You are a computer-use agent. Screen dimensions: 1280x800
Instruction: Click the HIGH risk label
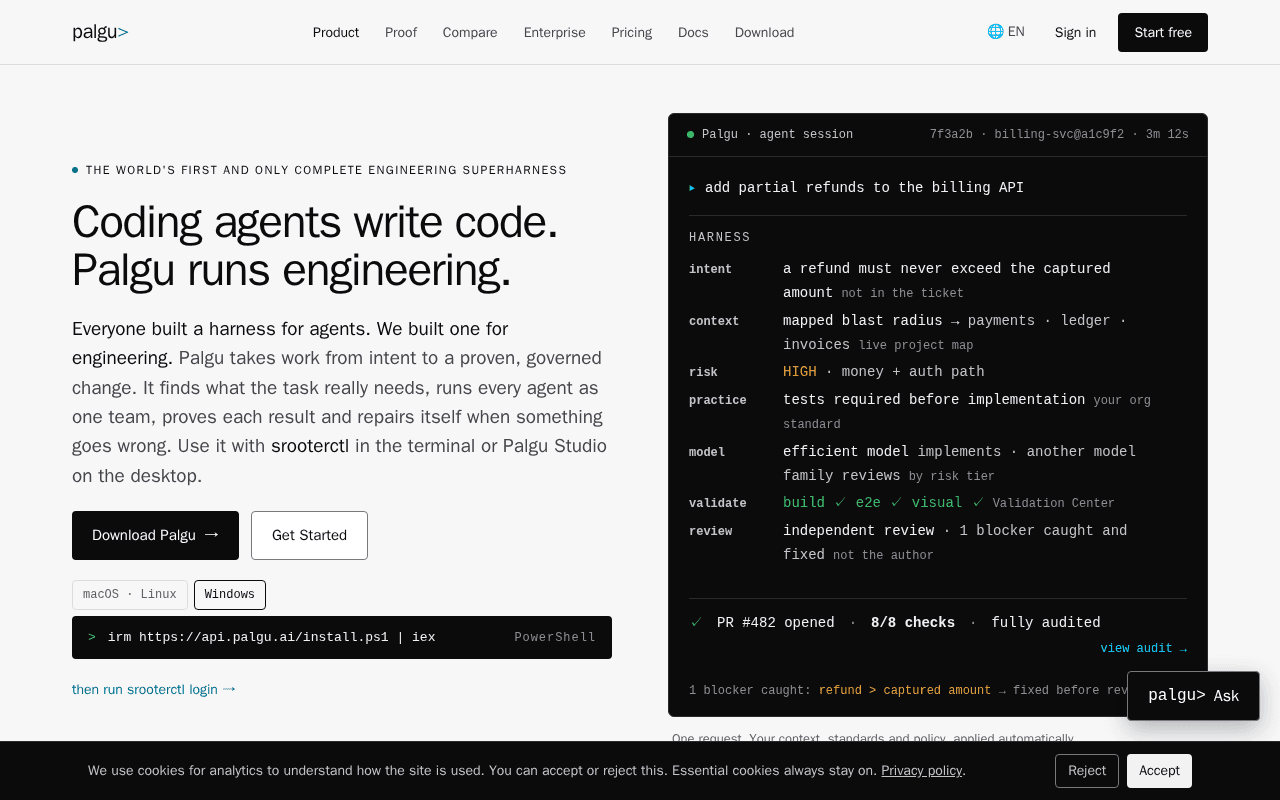coord(800,371)
